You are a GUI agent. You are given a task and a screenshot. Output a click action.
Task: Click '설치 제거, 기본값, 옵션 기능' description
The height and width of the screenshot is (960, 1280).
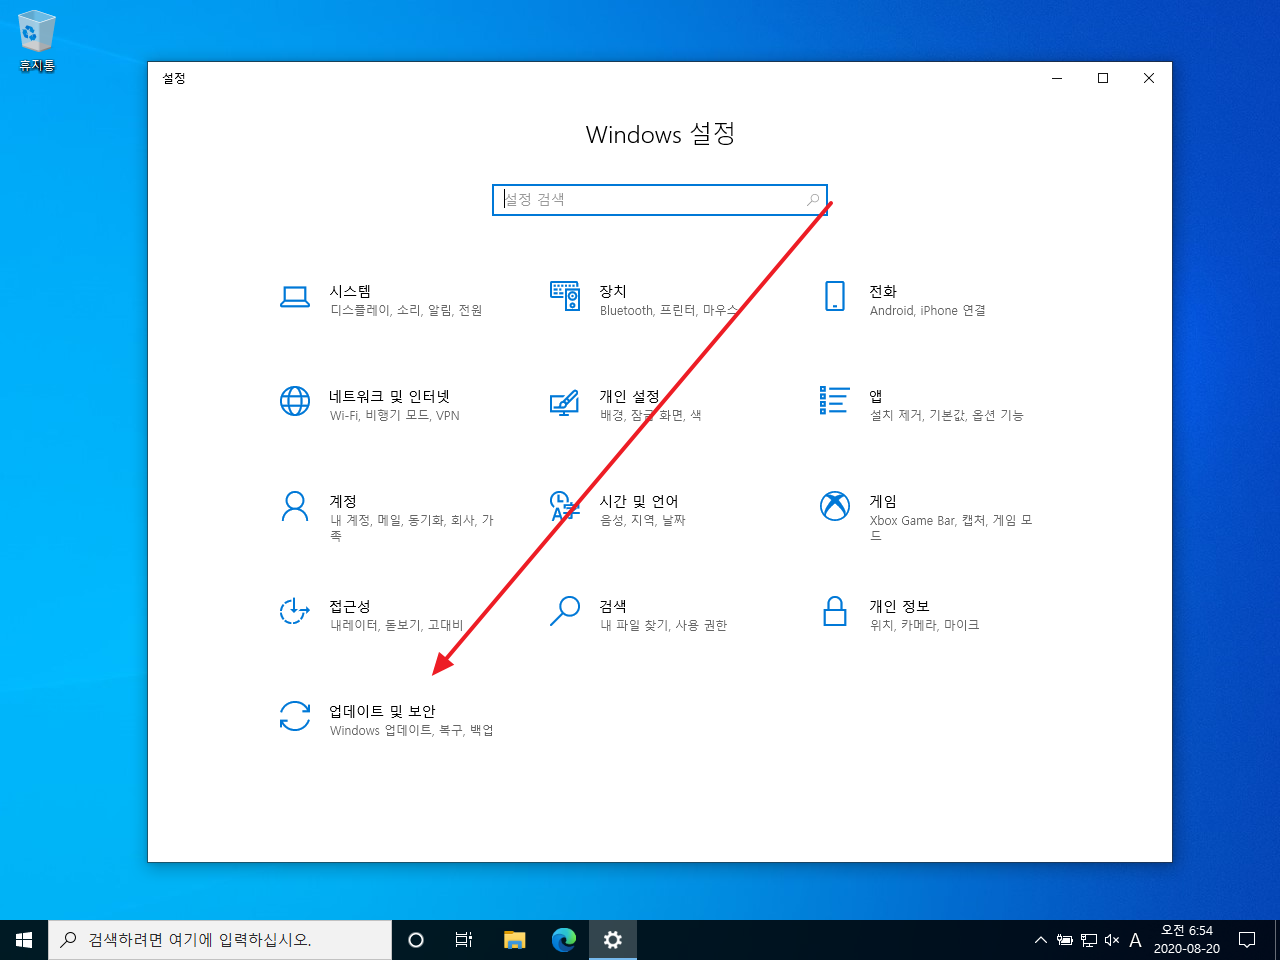coord(947,415)
